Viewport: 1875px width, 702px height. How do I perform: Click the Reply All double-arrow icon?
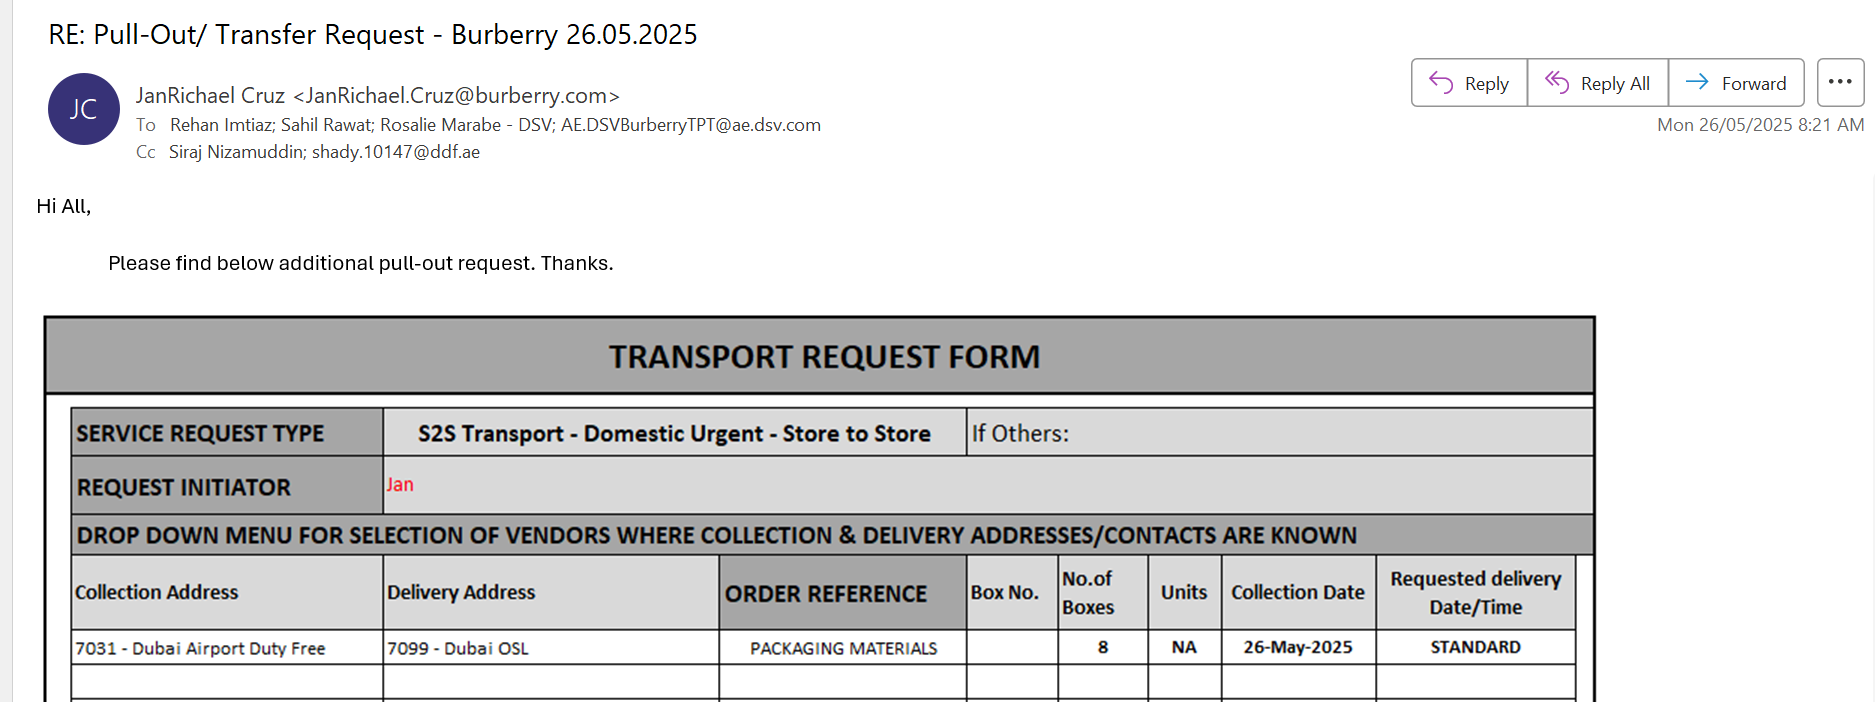(x=1556, y=82)
